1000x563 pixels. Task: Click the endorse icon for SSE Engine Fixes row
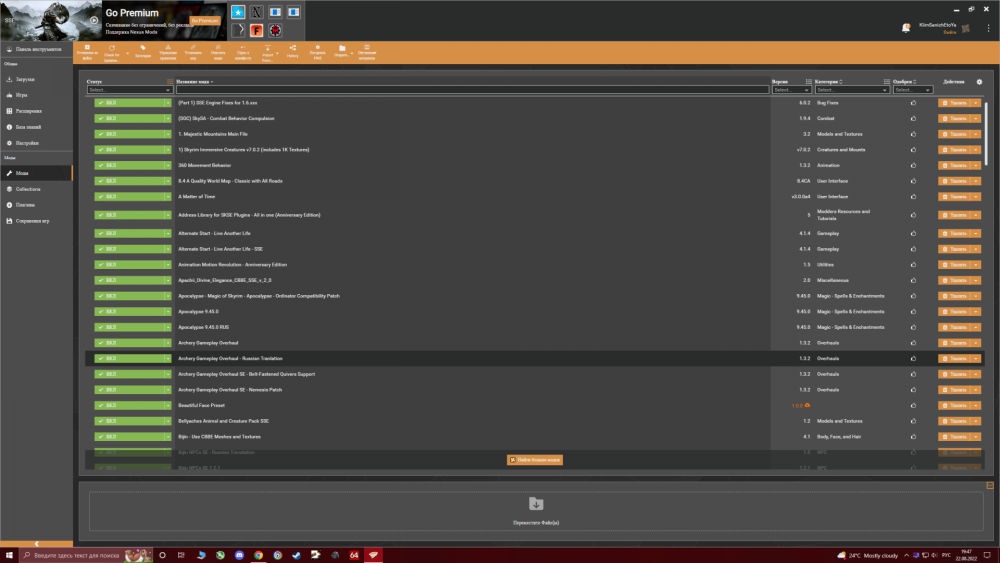(913, 103)
